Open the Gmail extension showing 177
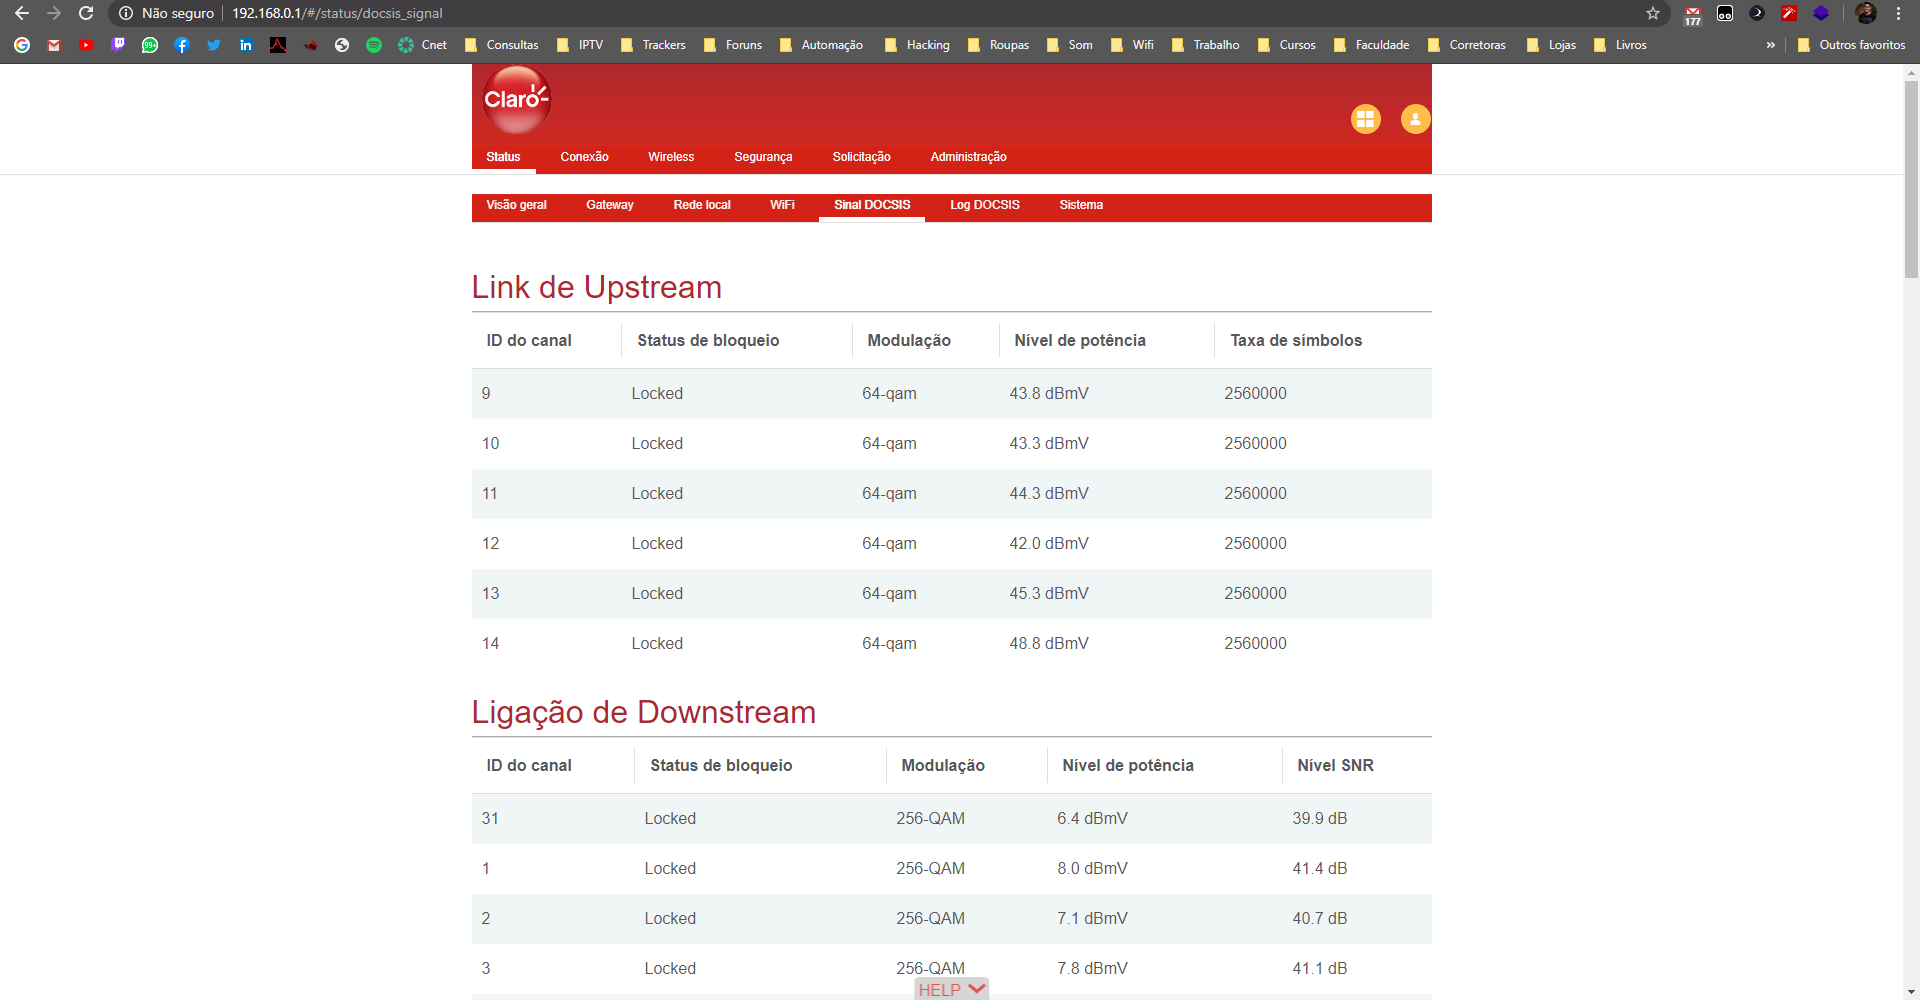Image resolution: width=1920 pixels, height=1000 pixels. pyautogui.click(x=1693, y=14)
